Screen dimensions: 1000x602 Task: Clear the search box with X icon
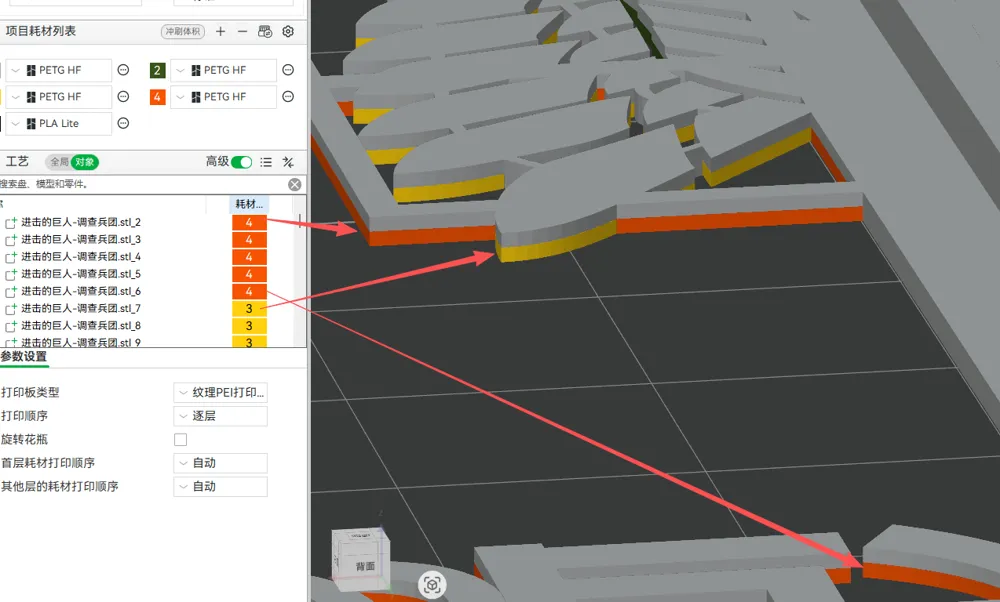coord(295,184)
